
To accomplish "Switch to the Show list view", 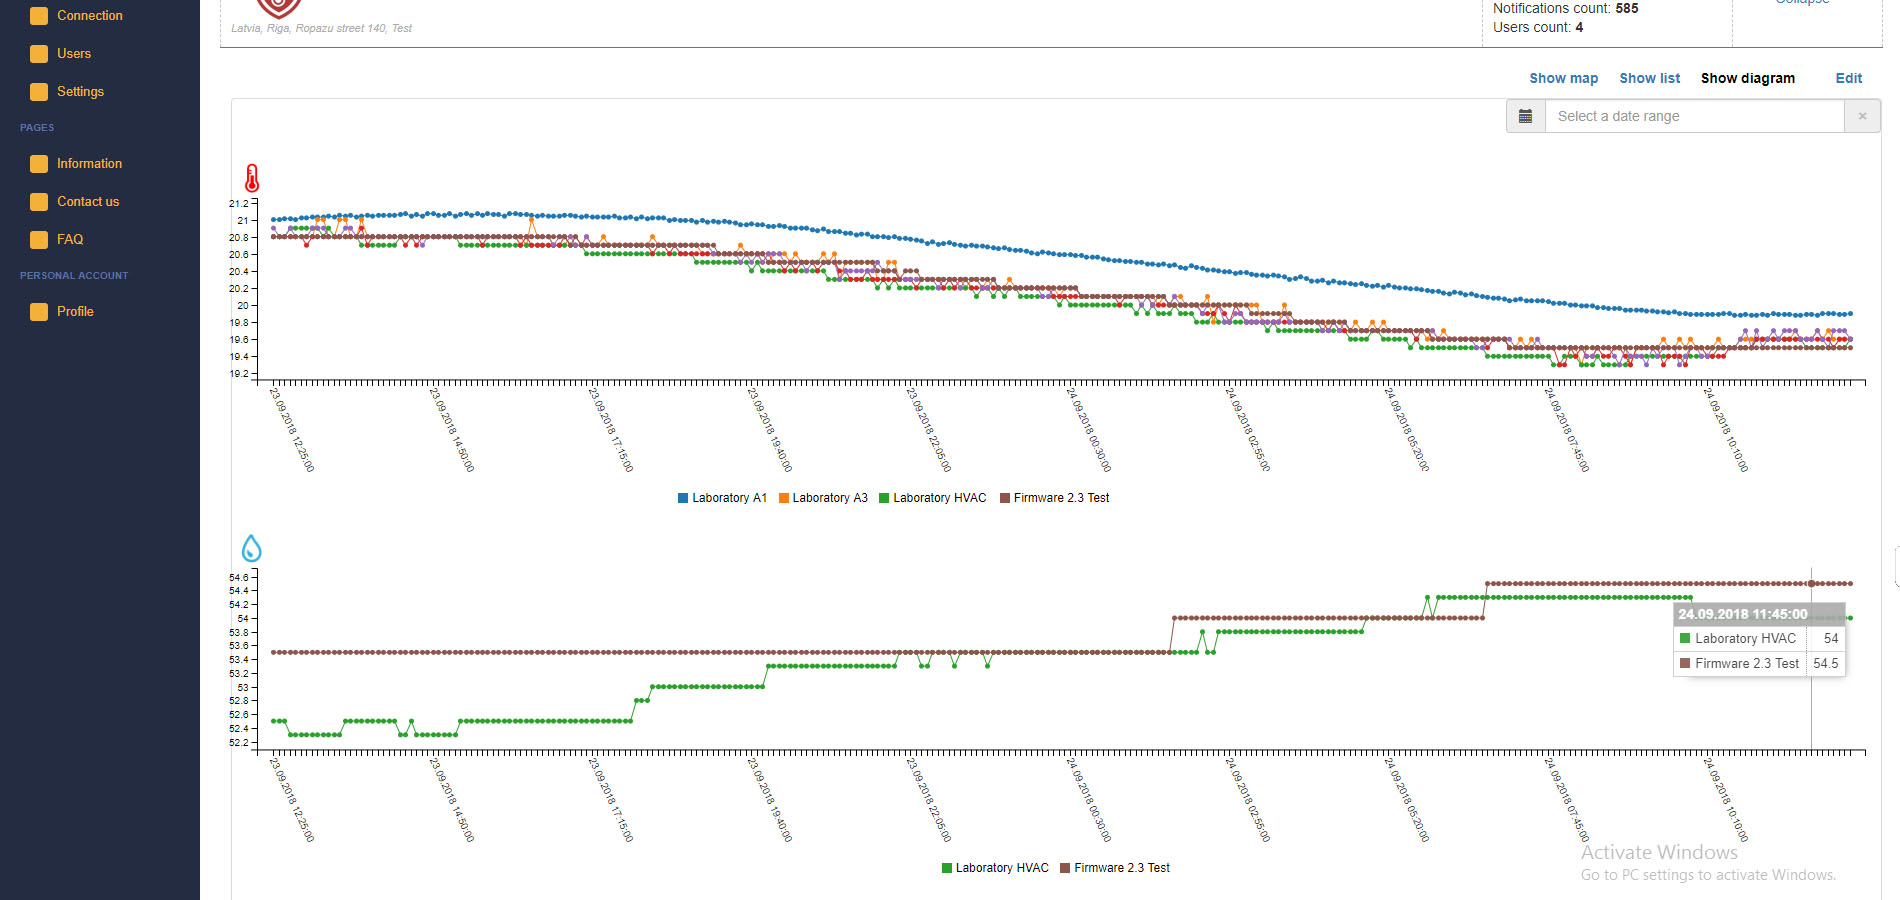I will (x=1649, y=78).
